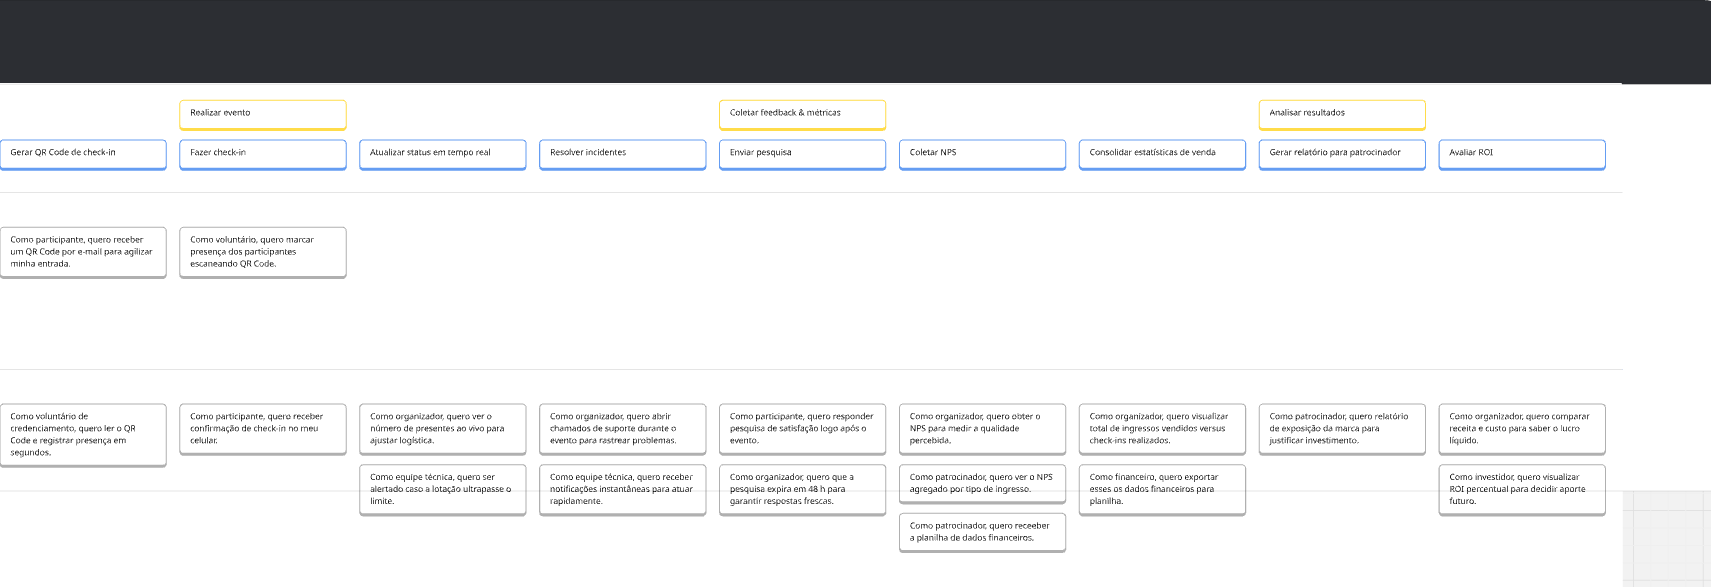
Task: Click the 'Enviar pesquisa' card
Action: (802, 154)
